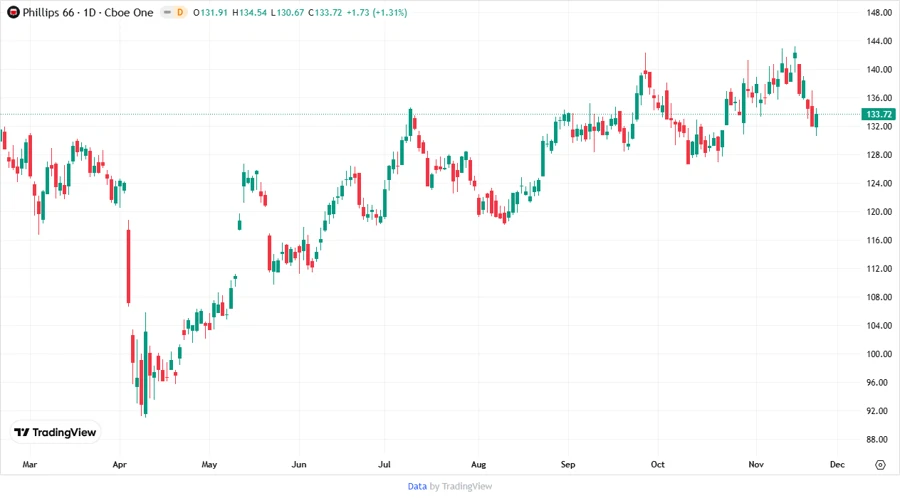Click the 88.00 price scale label

tap(879, 439)
